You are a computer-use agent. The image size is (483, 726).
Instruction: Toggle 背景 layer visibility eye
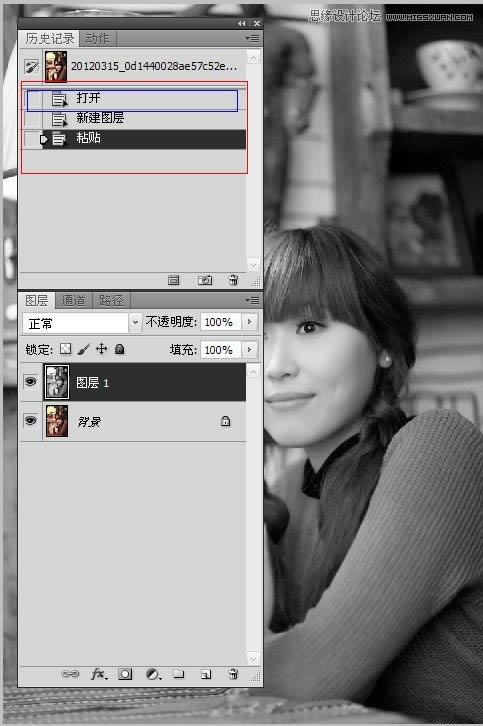31,420
